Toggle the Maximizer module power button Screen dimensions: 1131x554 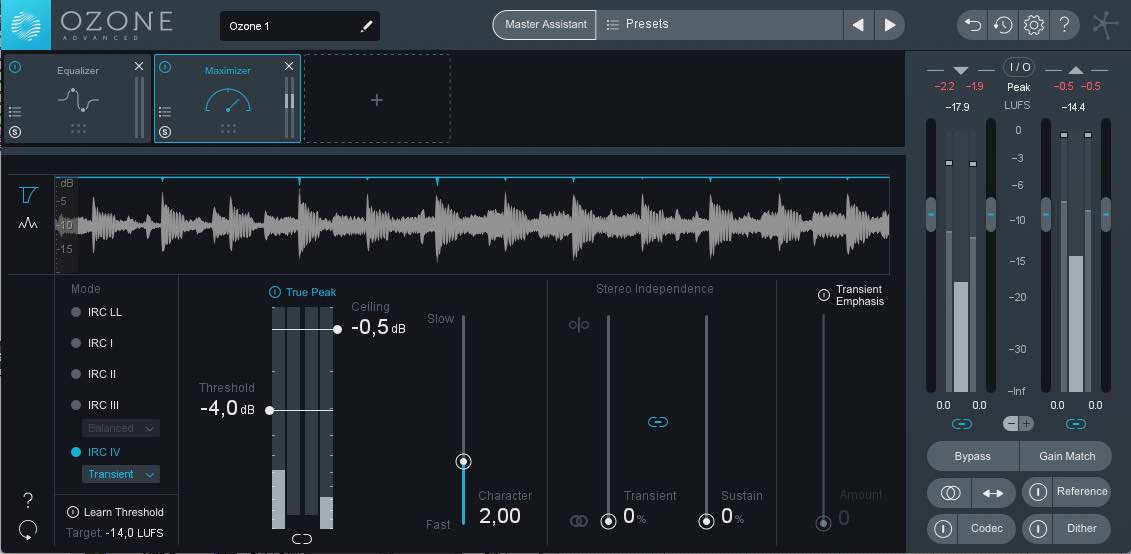(165, 67)
